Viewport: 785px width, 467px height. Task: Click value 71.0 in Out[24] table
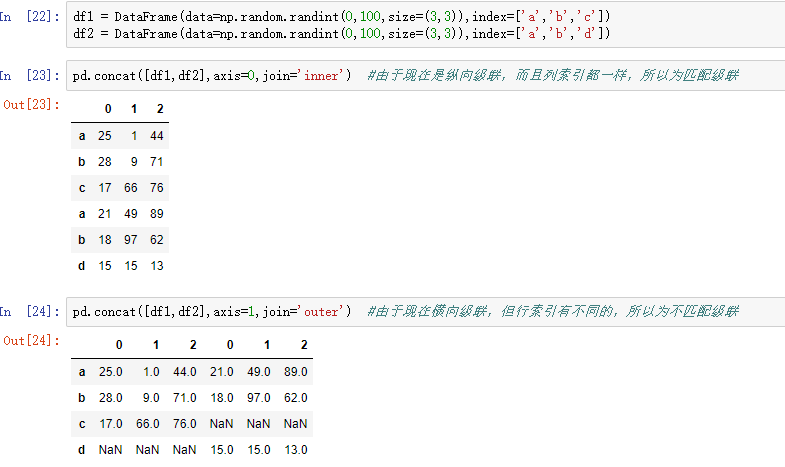click(x=185, y=398)
